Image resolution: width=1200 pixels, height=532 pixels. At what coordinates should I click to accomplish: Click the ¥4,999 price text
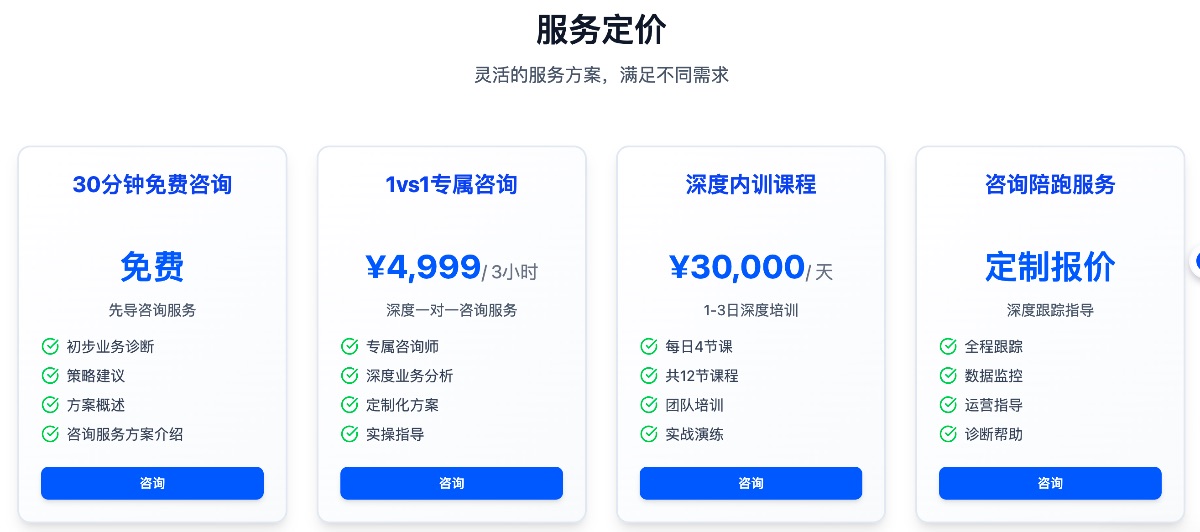[423, 267]
